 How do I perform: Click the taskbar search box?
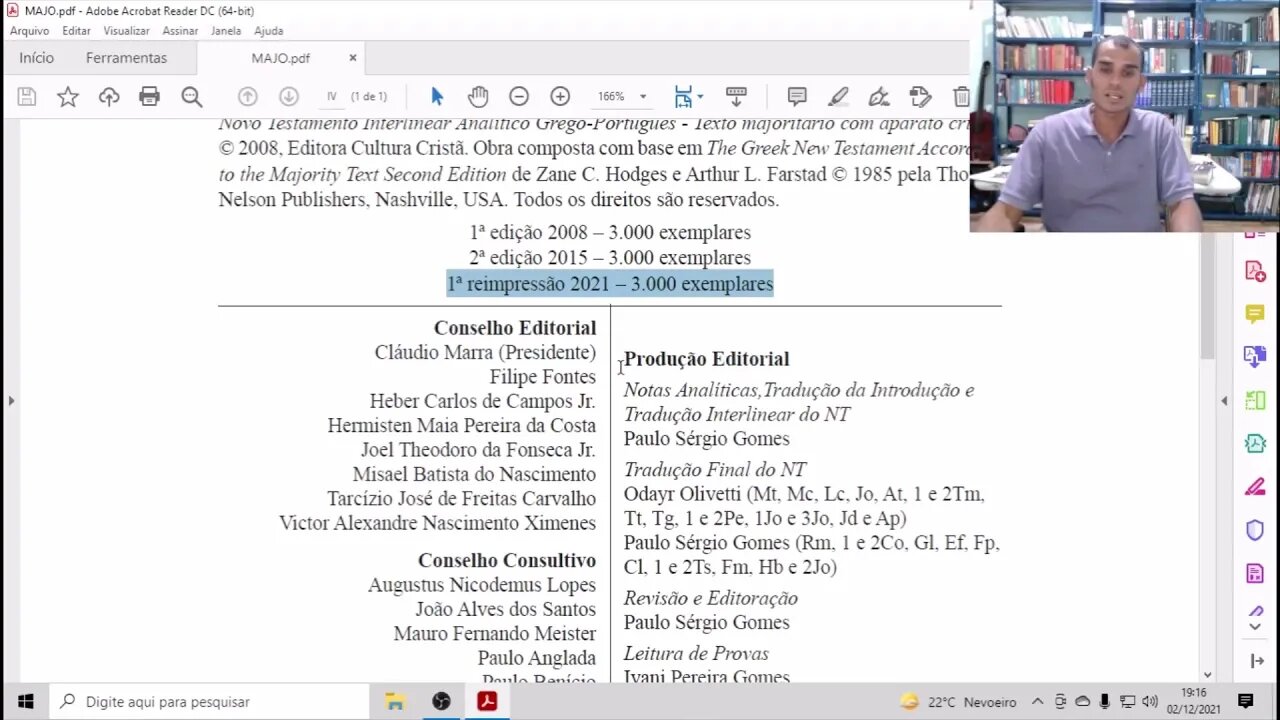tap(209, 702)
